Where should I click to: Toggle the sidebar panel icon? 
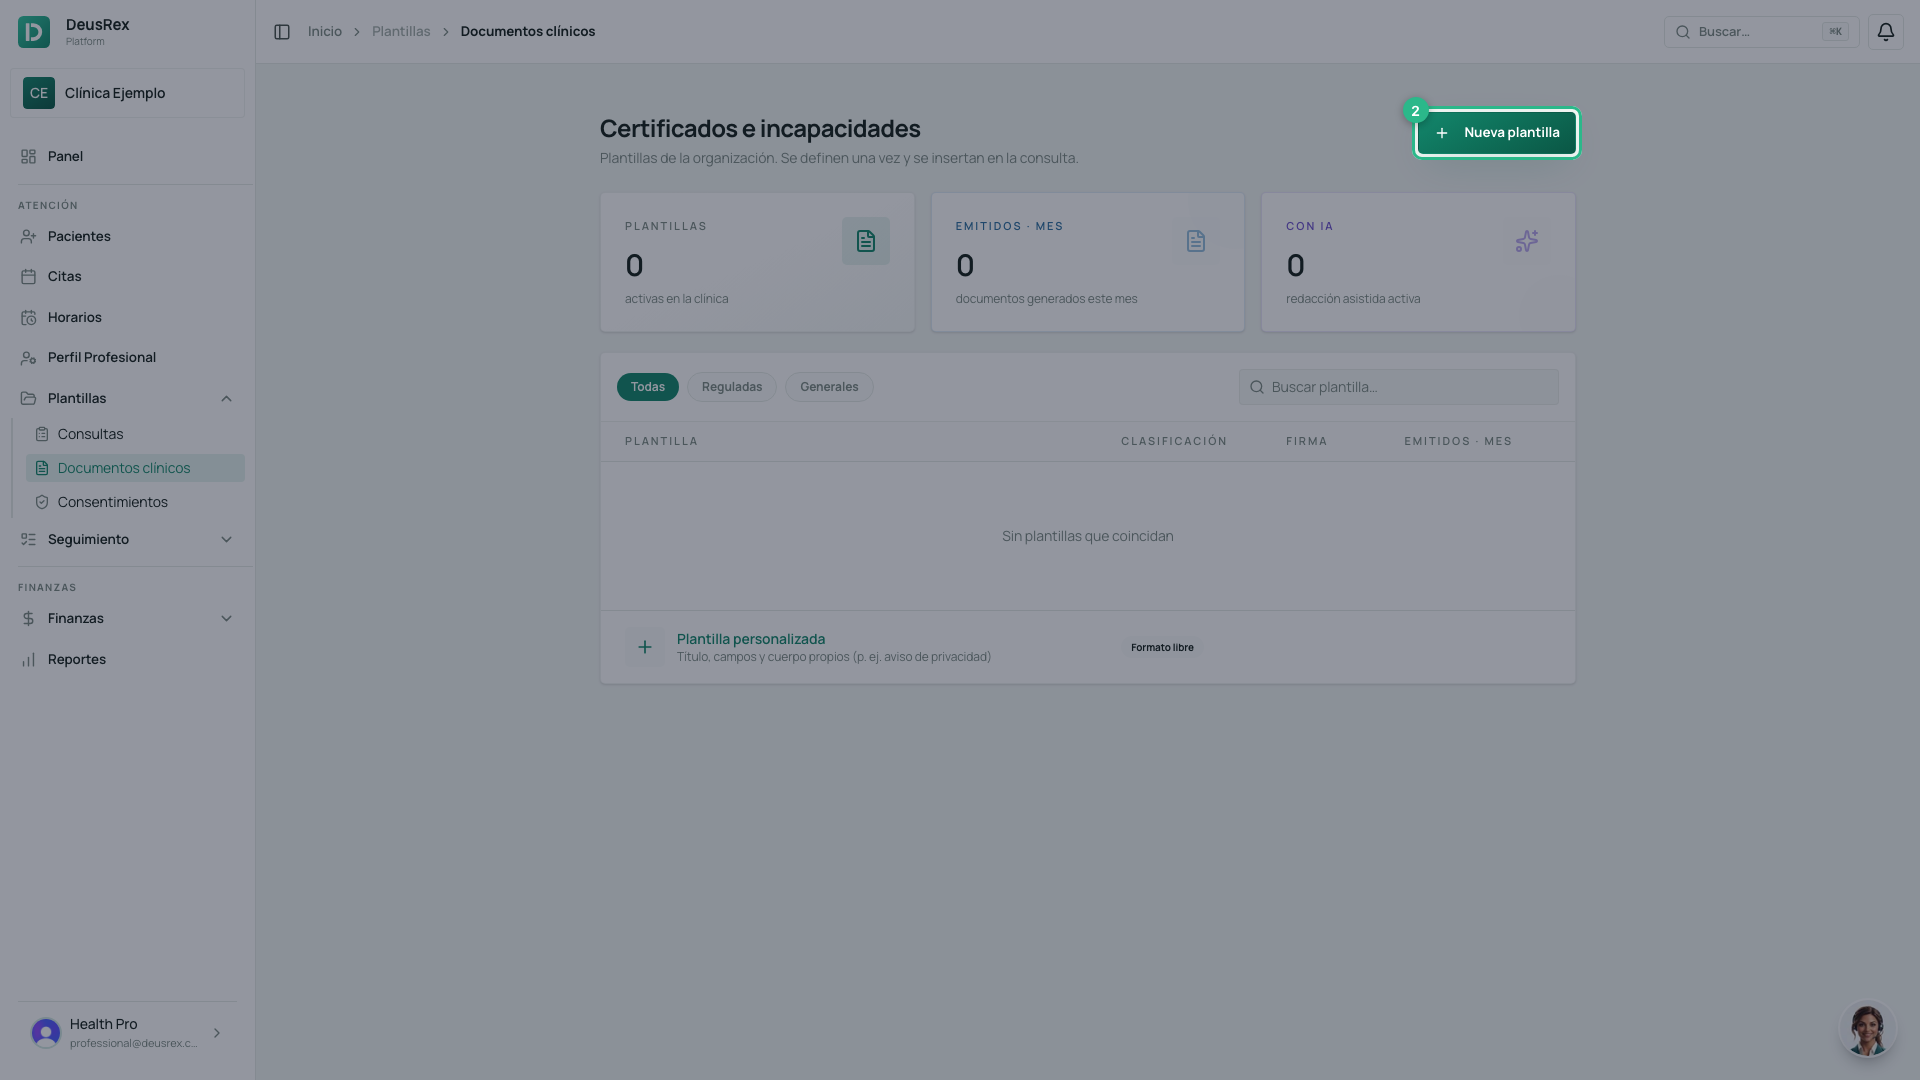[282, 32]
